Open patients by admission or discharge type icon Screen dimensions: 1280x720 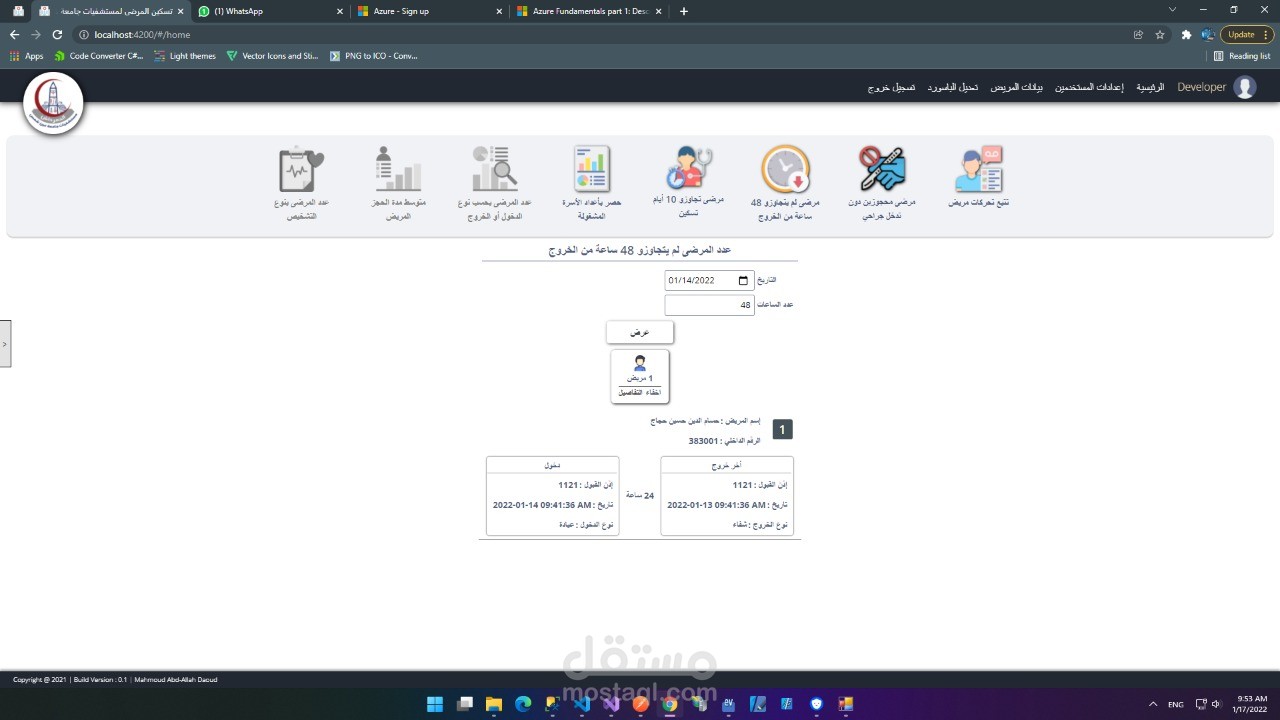coord(495,168)
